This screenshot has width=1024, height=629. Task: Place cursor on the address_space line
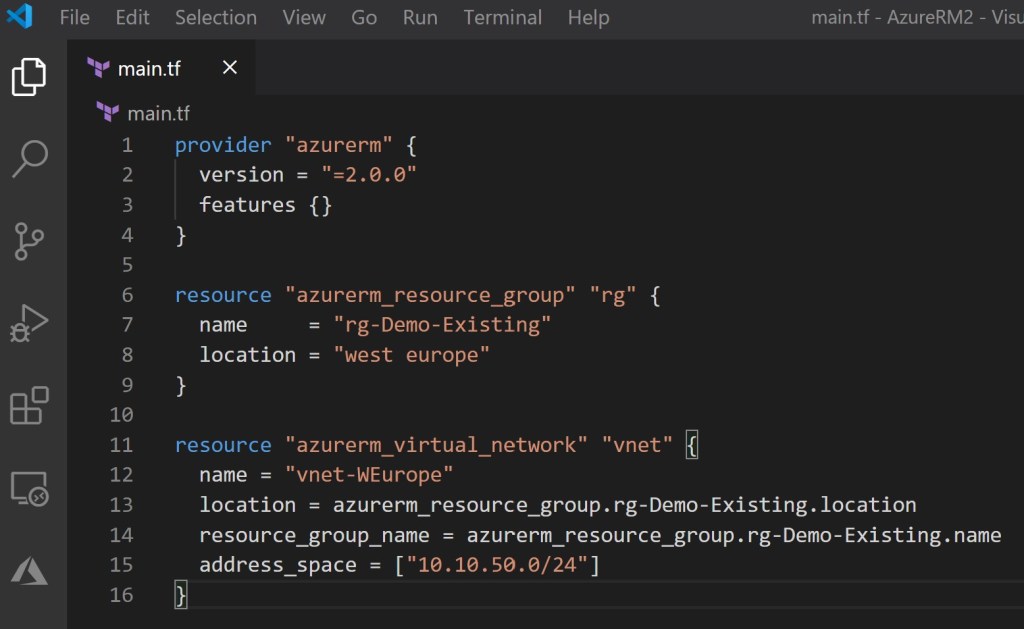(x=400, y=565)
